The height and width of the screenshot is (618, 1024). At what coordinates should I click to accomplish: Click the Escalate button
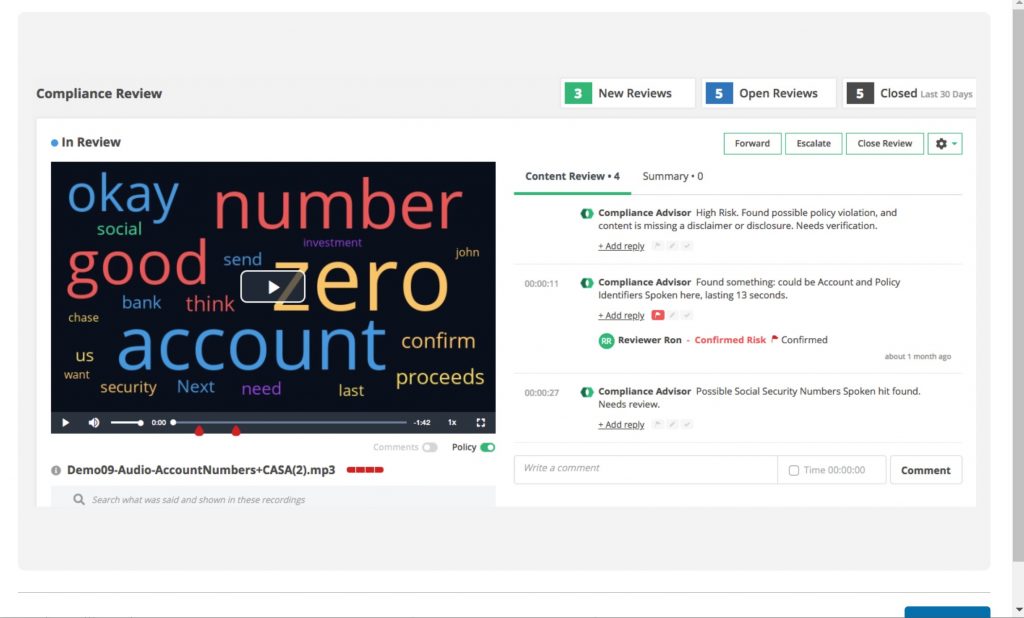pos(814,144)
